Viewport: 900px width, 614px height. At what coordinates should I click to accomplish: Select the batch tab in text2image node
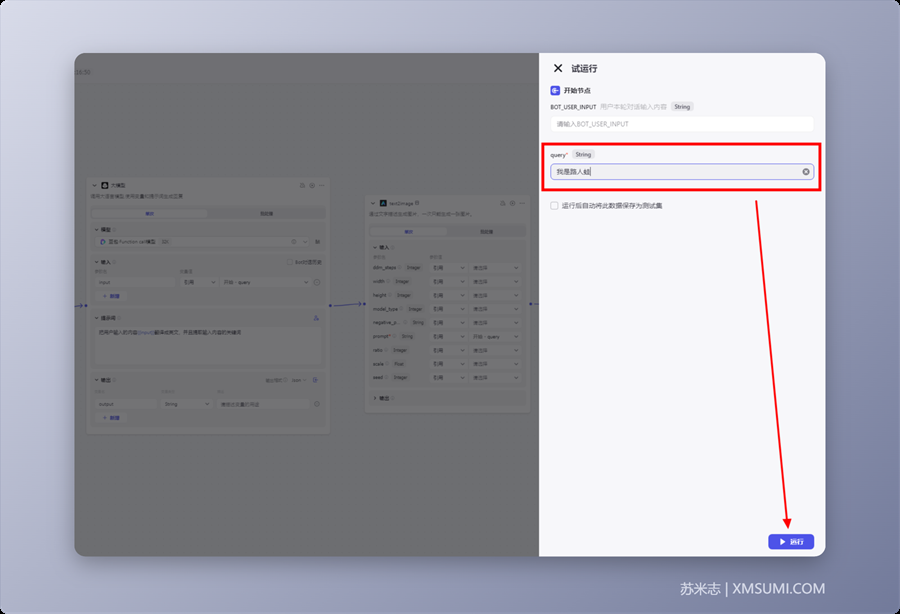pos(486,232)
